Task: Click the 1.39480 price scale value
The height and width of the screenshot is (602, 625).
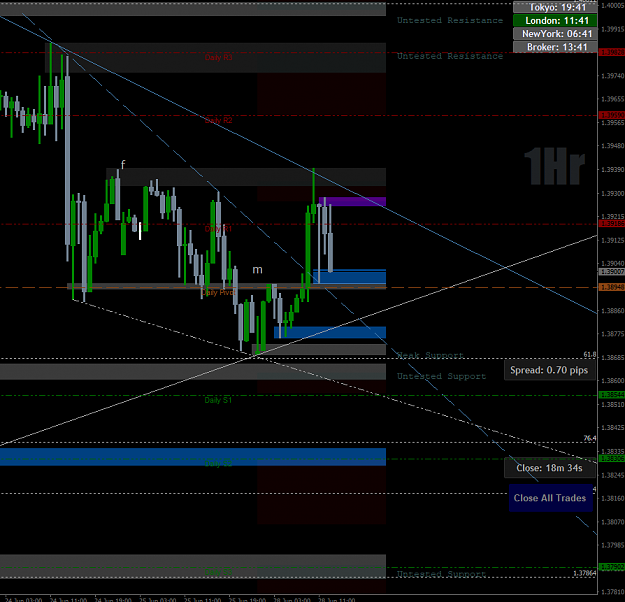Action: [613, 146]
